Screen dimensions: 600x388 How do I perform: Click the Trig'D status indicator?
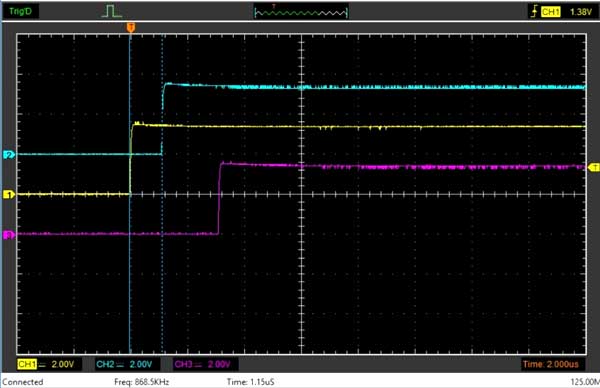point(20,11)
